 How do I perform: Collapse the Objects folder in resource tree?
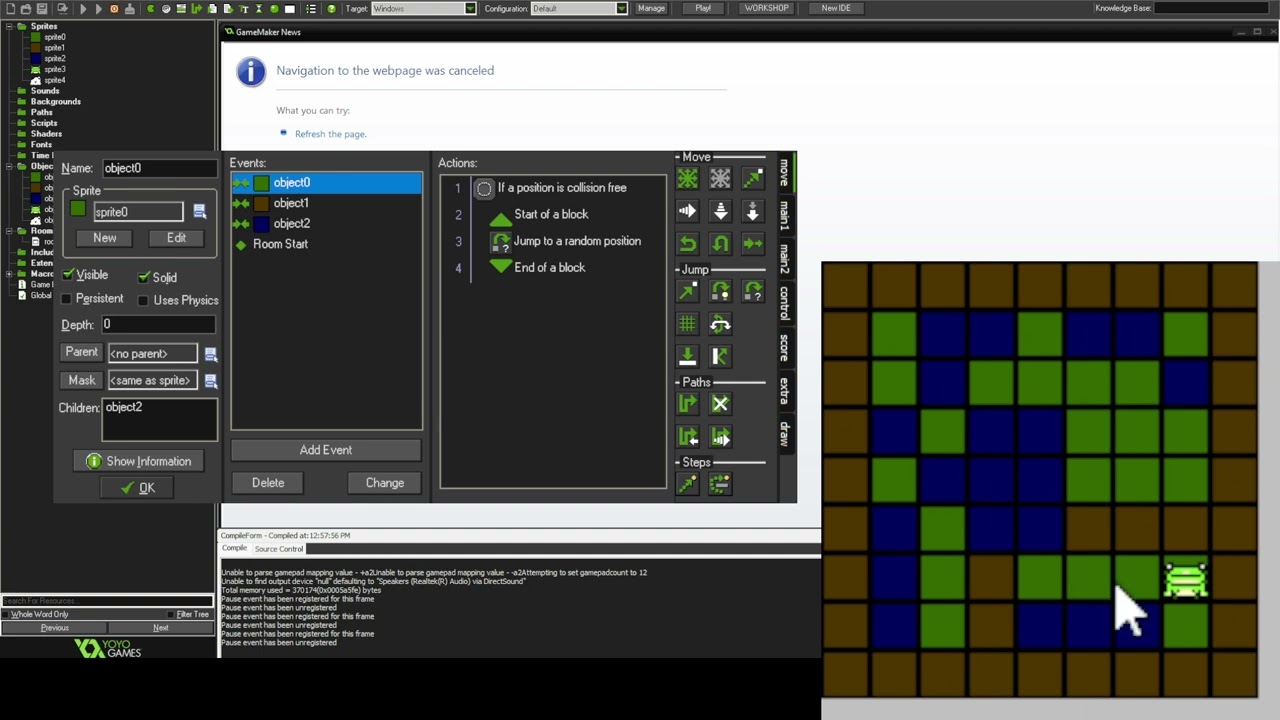pos(8,166)
